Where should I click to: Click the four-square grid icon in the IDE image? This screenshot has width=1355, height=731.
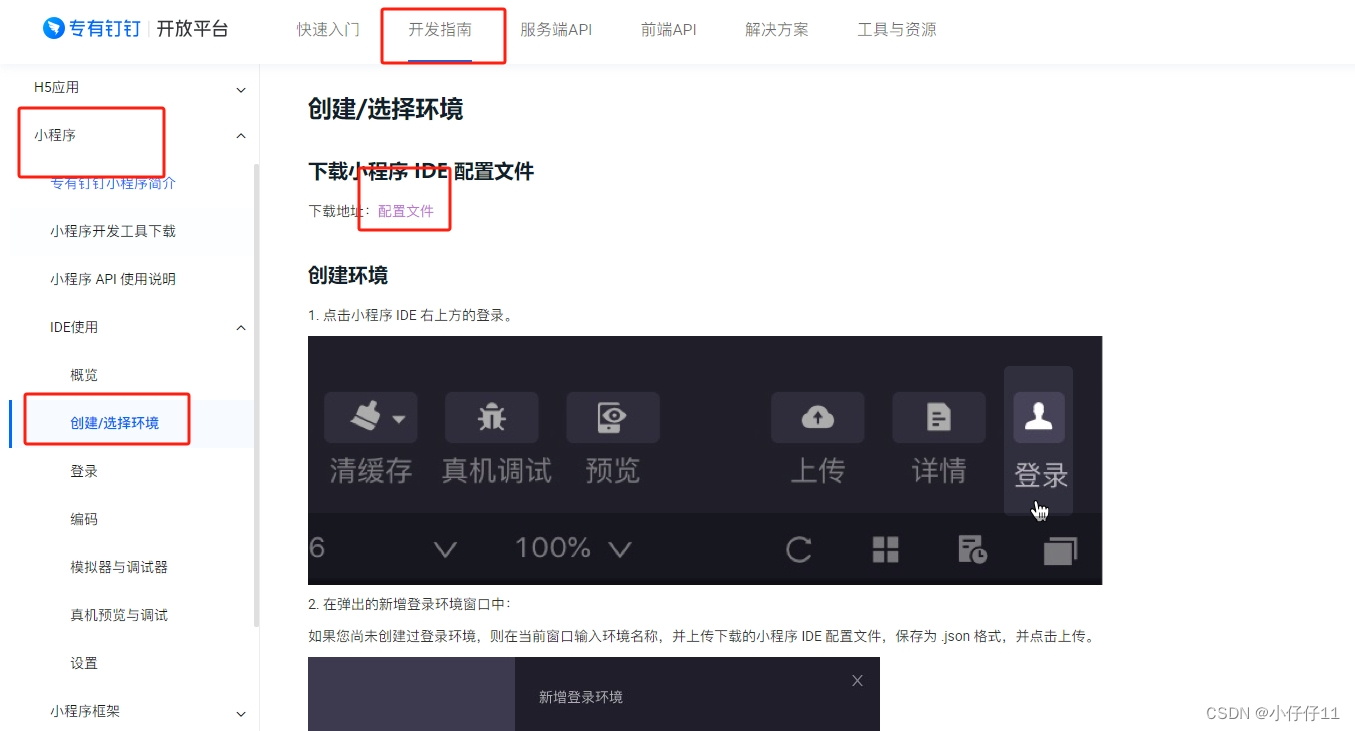(885, 549)
